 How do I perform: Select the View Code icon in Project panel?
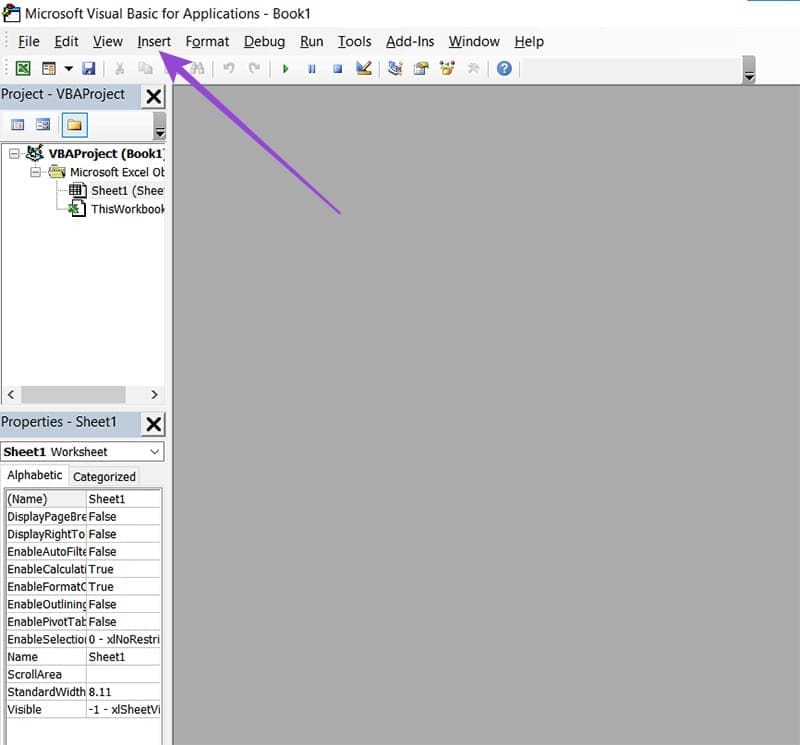tap(17, 124)
